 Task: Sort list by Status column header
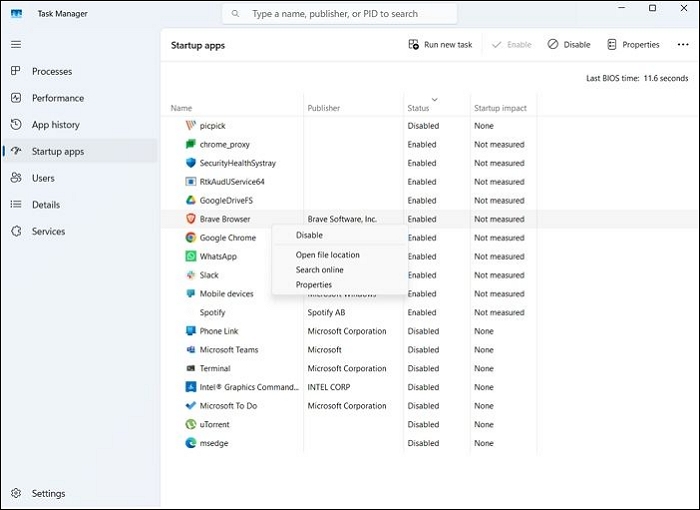418,108
